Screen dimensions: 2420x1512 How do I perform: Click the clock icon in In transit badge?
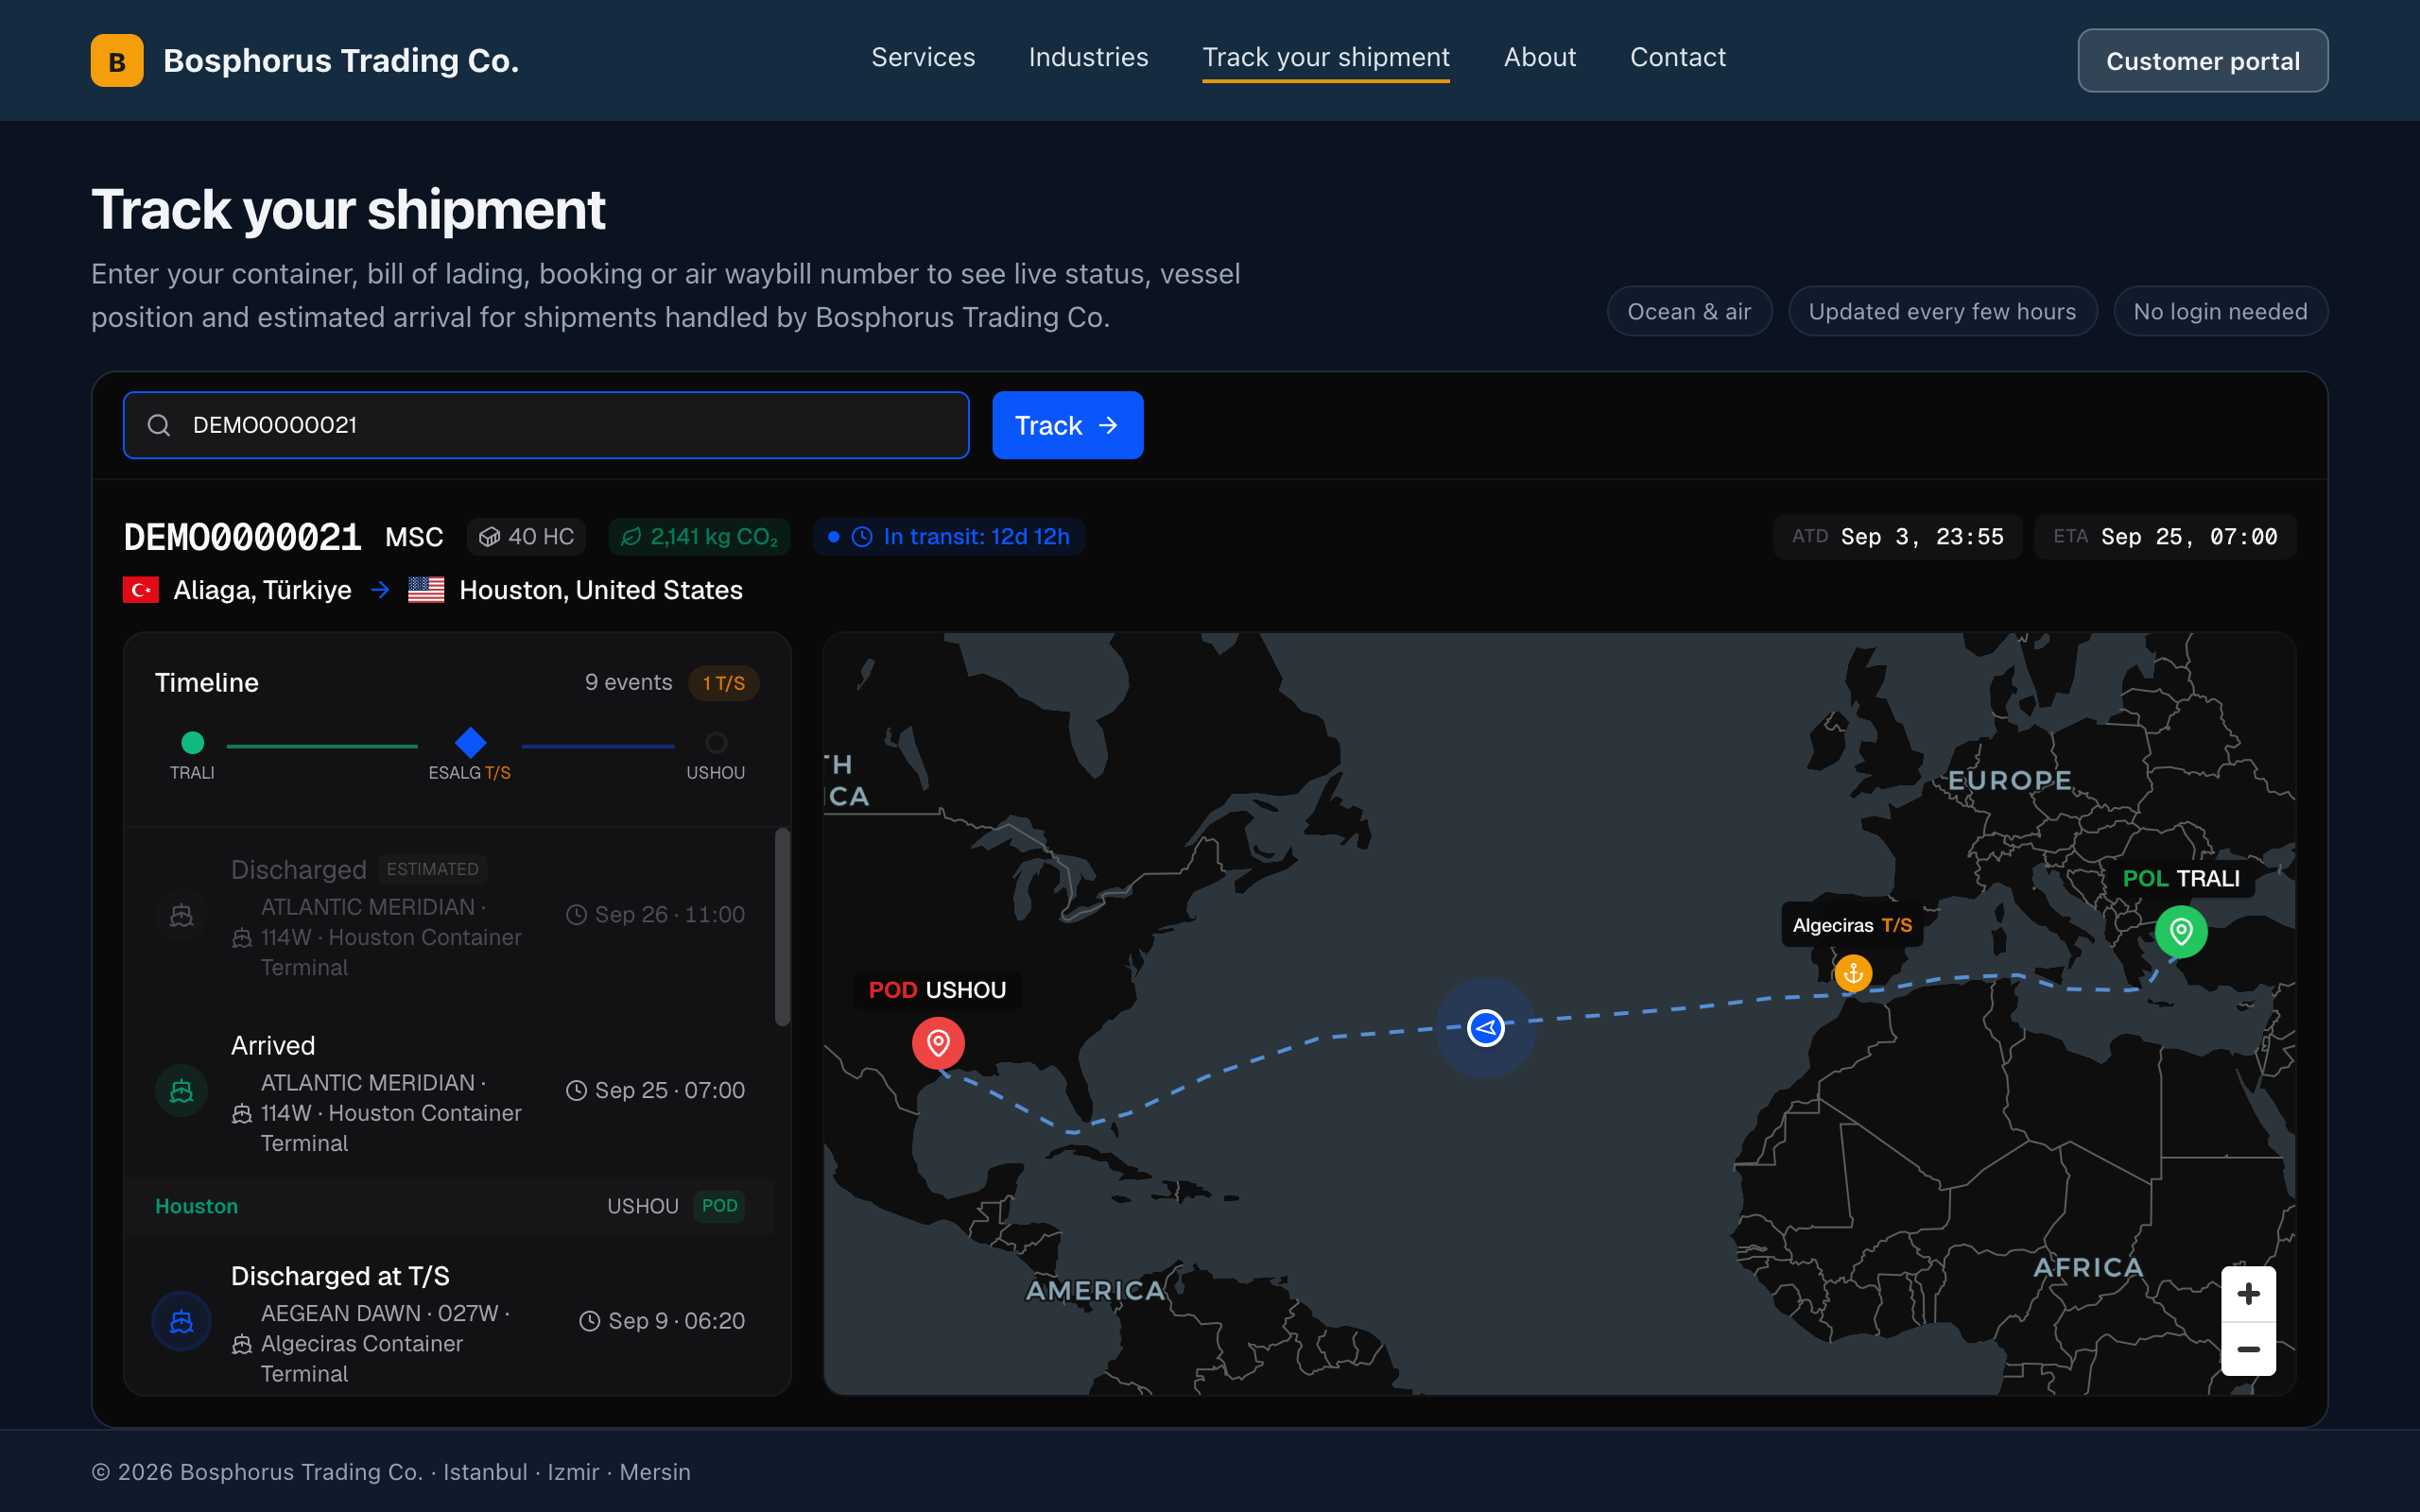(x=862, y=537)
